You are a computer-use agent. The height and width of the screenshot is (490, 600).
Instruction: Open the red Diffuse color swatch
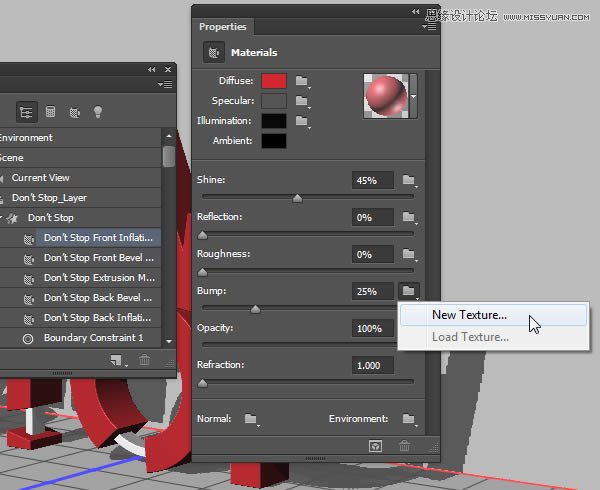(x=274, y=81)
